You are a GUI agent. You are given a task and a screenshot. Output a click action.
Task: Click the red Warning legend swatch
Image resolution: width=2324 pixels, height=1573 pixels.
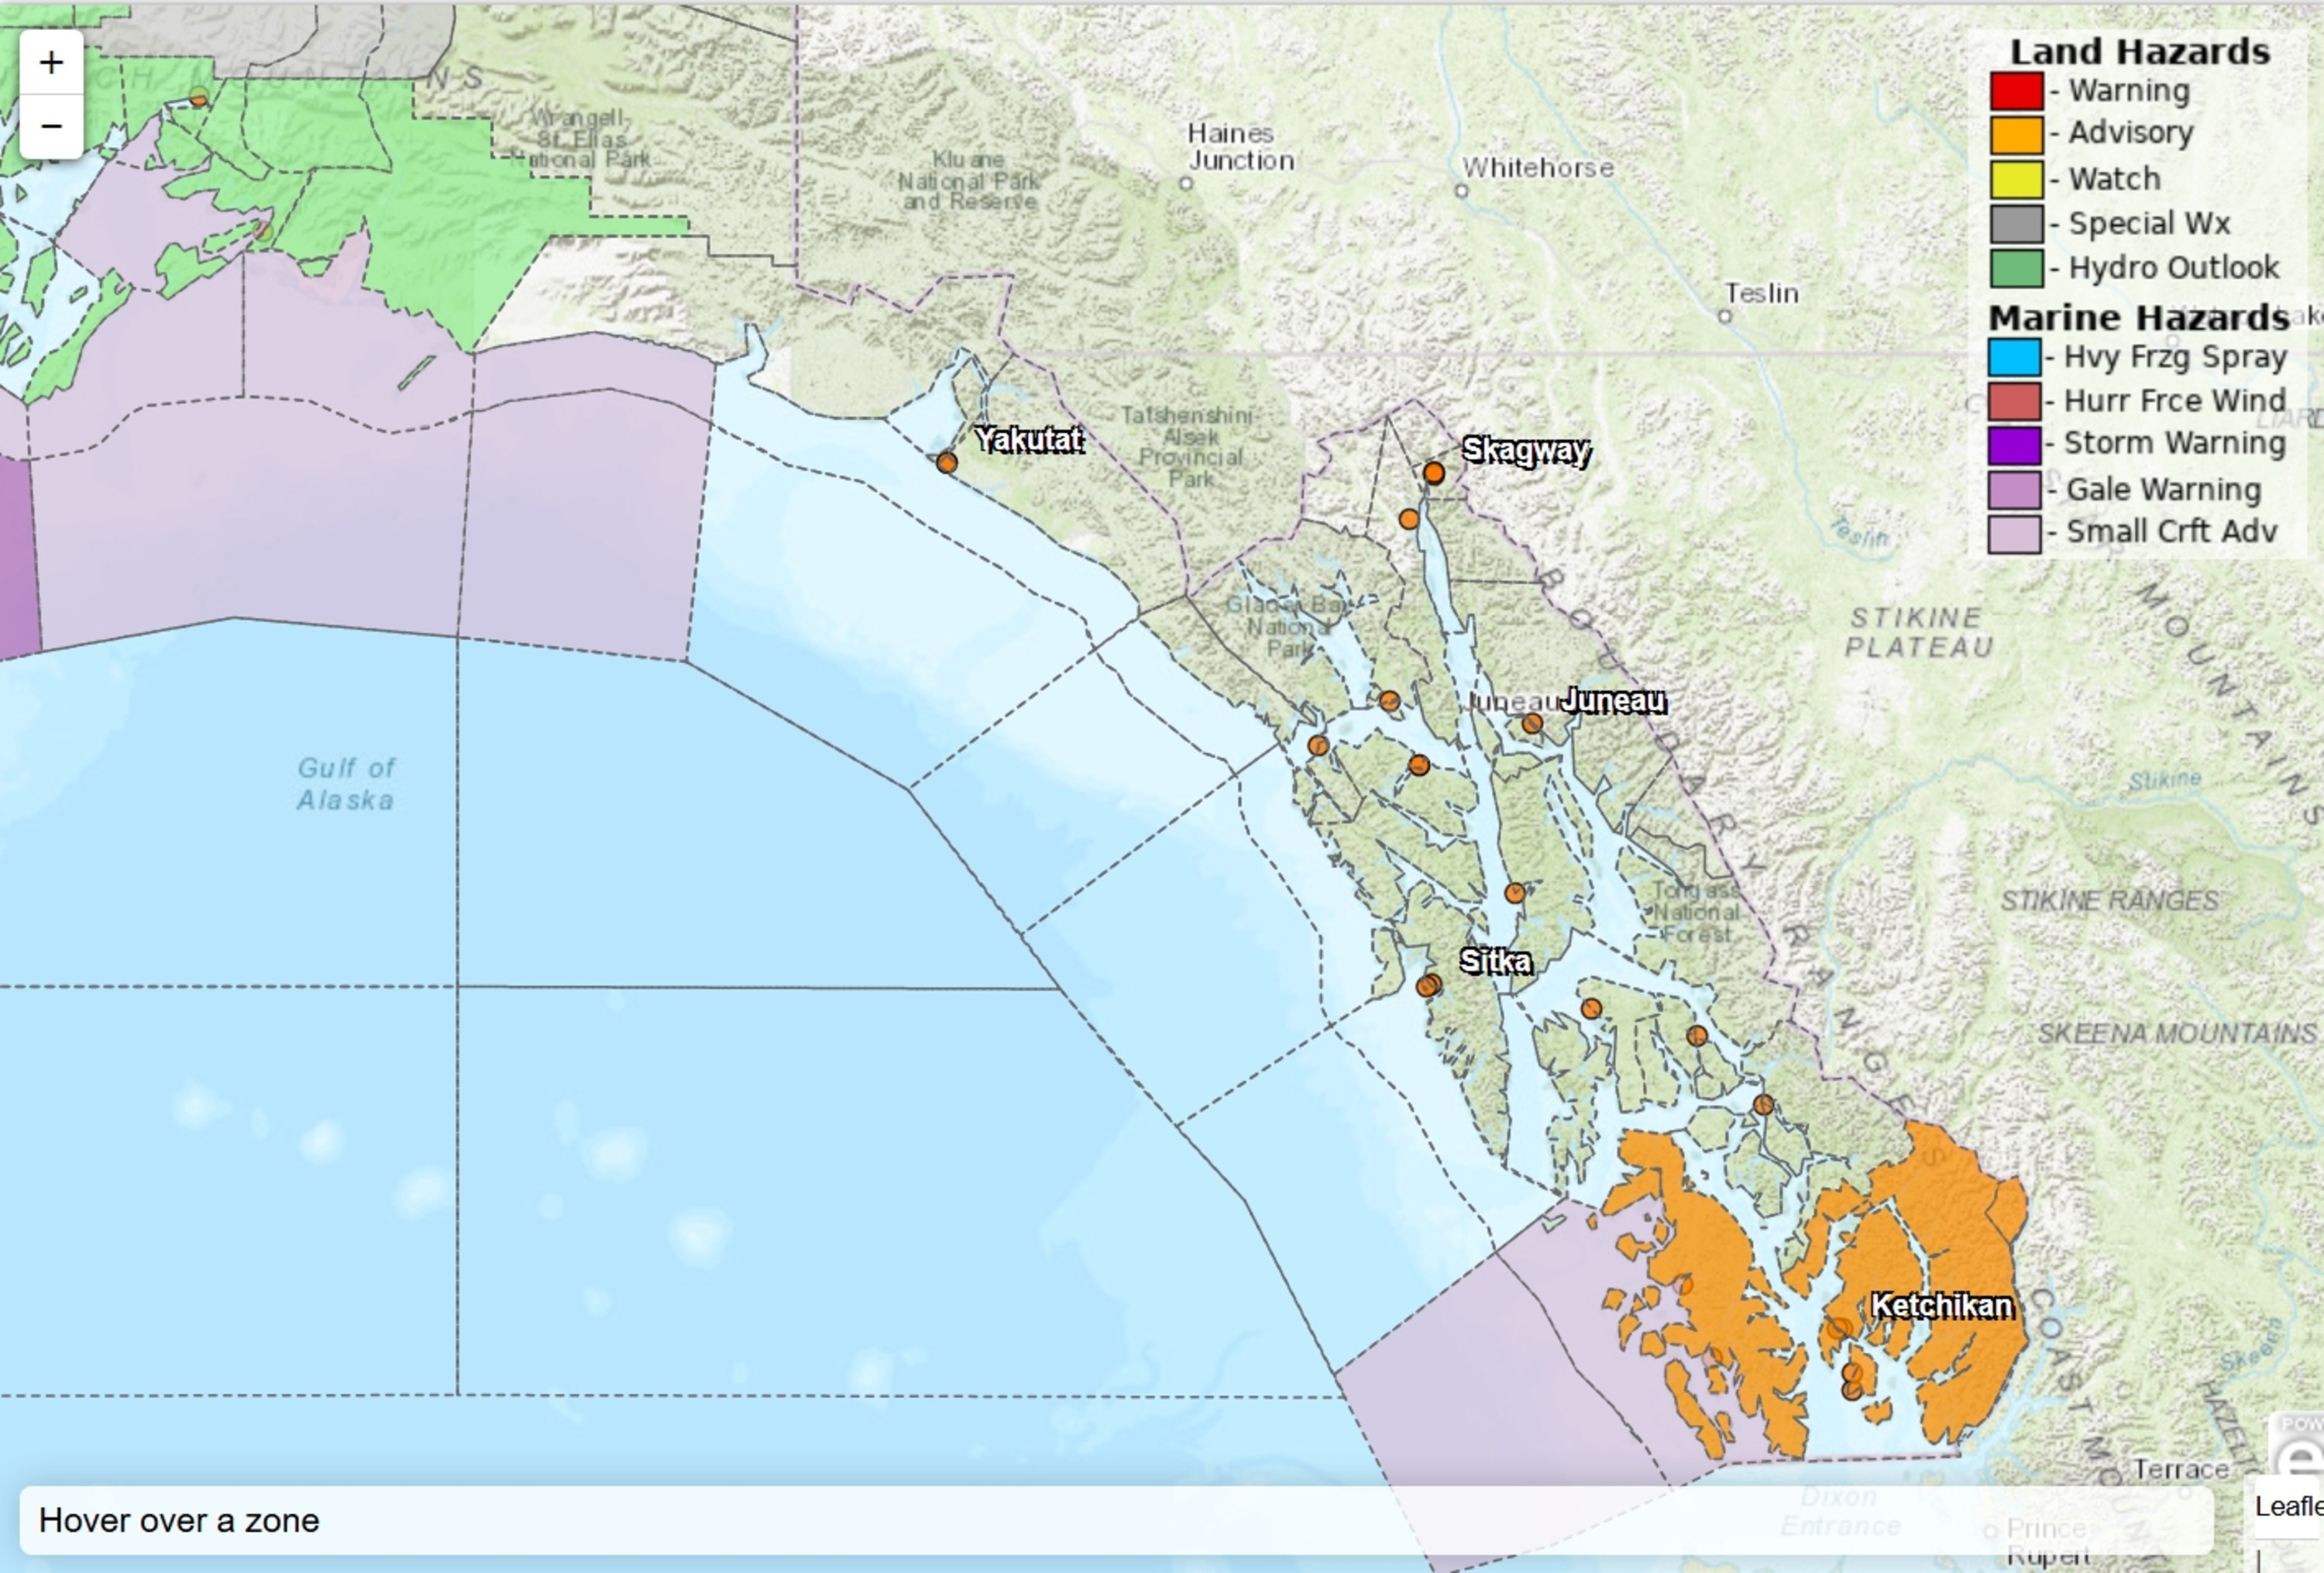pos(2015,90)
